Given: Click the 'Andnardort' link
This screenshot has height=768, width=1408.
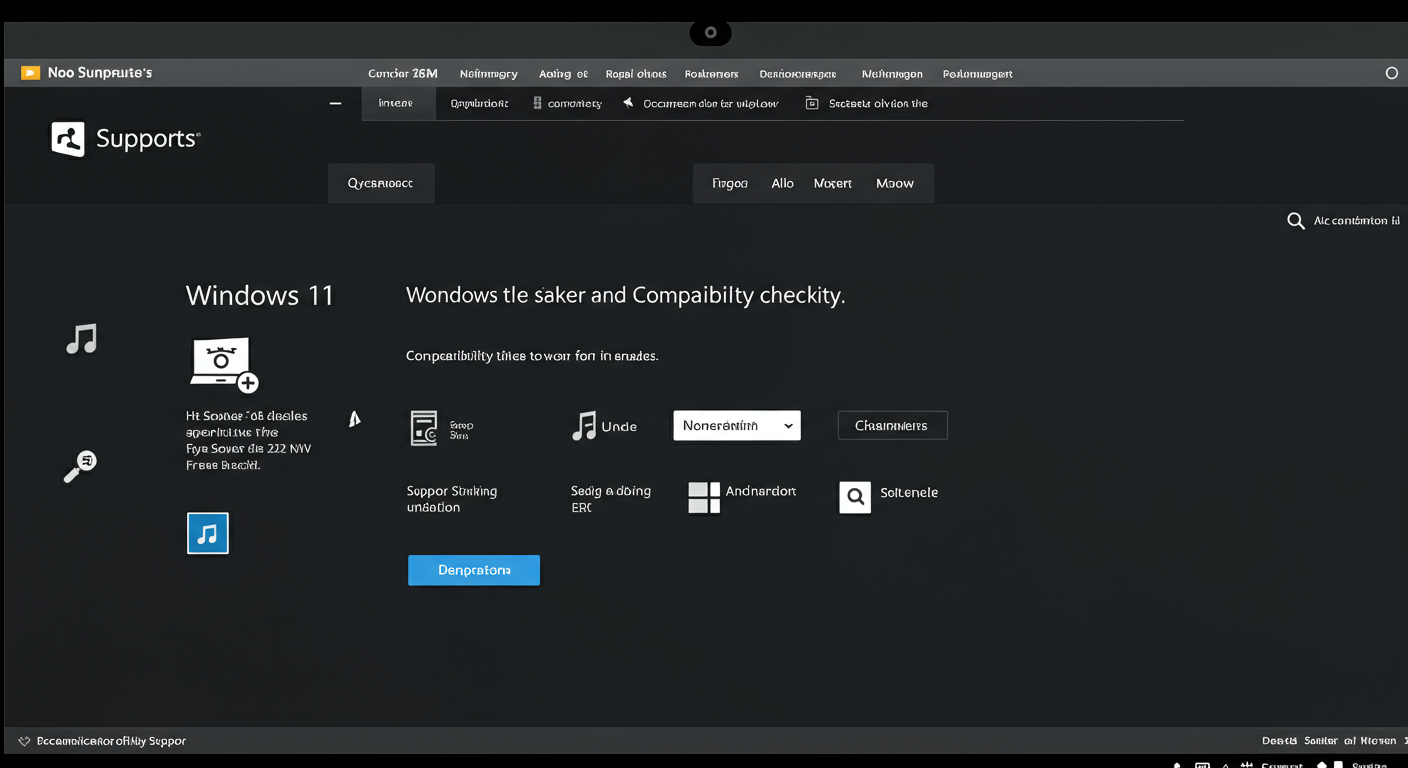Looking at the screenshot, I should 761,491.
